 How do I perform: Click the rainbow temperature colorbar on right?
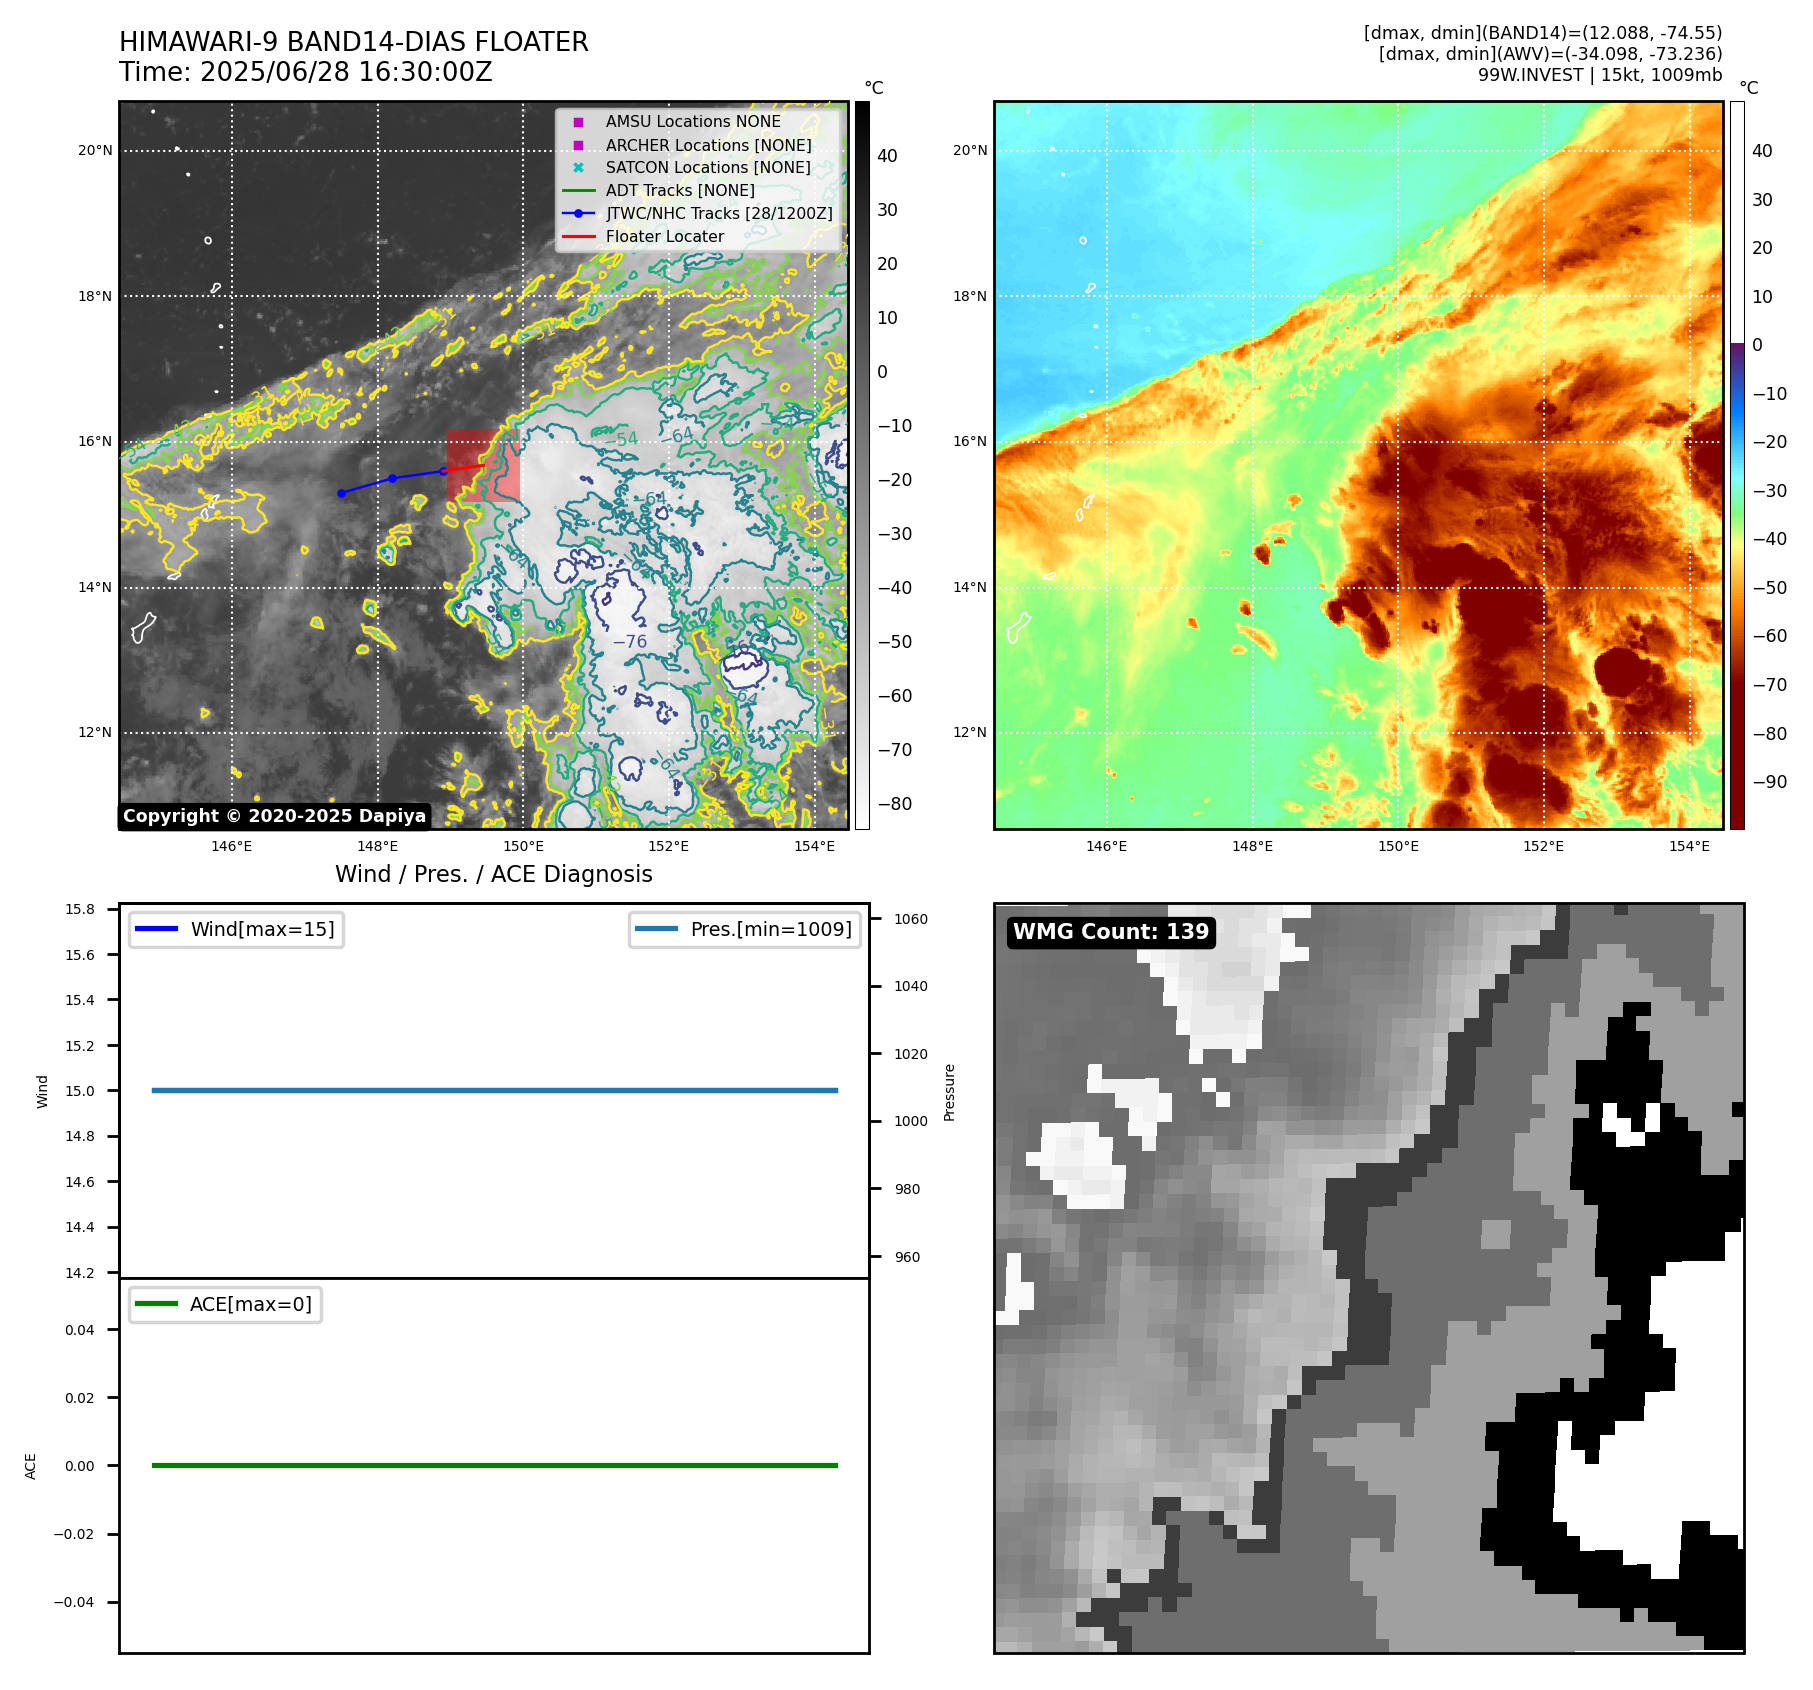coord(1737,465)
